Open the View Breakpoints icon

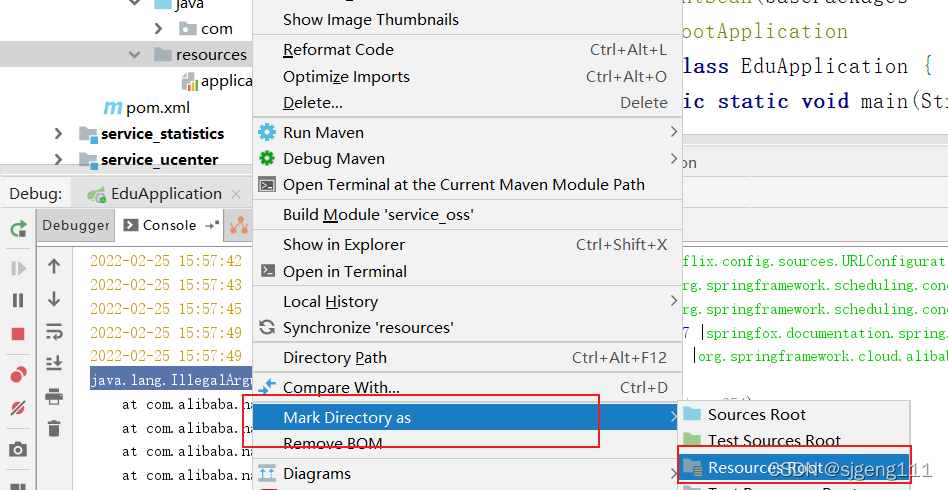pyautogui.click(x=18, y=375)
